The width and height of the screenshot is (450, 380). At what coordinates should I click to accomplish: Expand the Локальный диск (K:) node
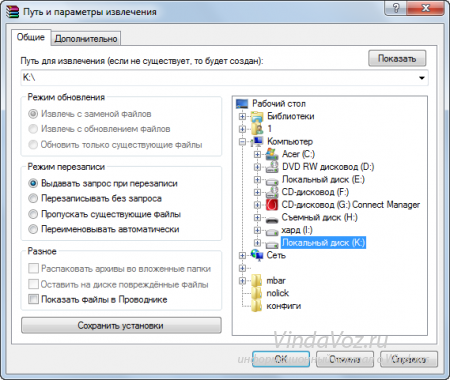coord(257,243)
